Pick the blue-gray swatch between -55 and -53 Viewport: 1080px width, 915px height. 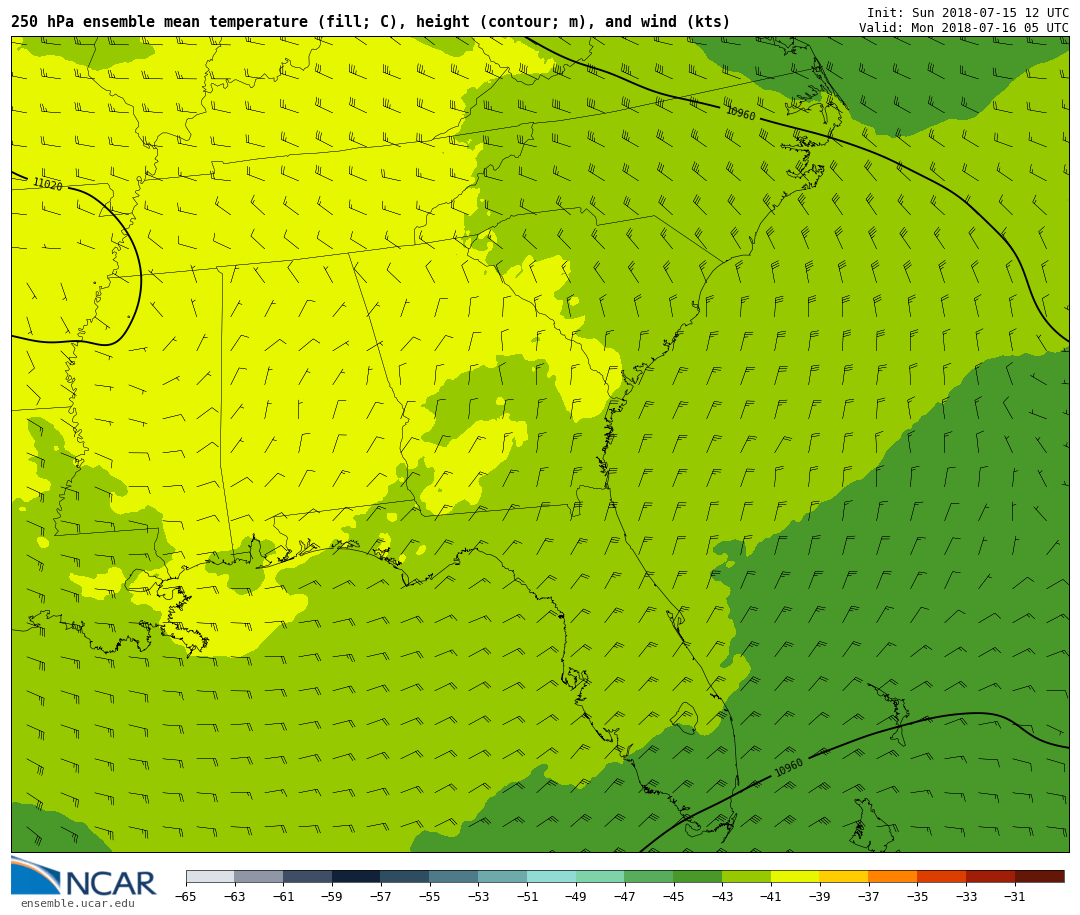tap(454, 876)
